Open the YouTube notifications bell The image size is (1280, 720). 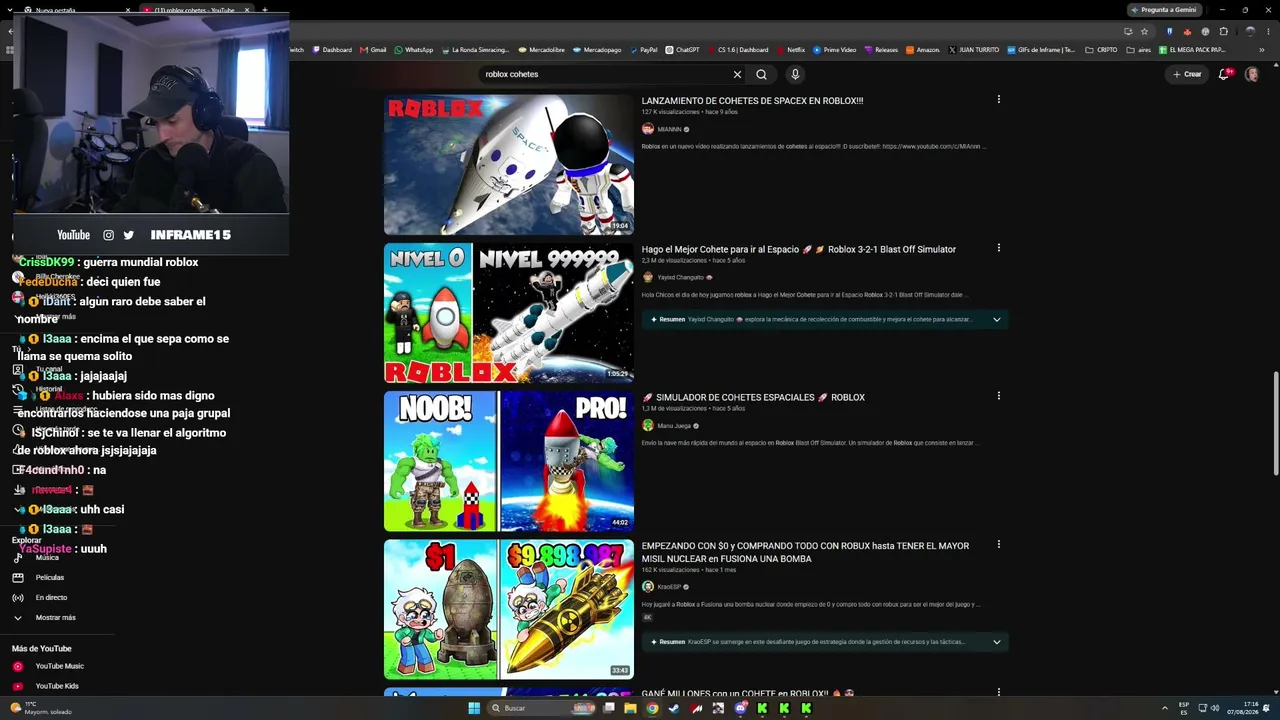click(1224, 74)
